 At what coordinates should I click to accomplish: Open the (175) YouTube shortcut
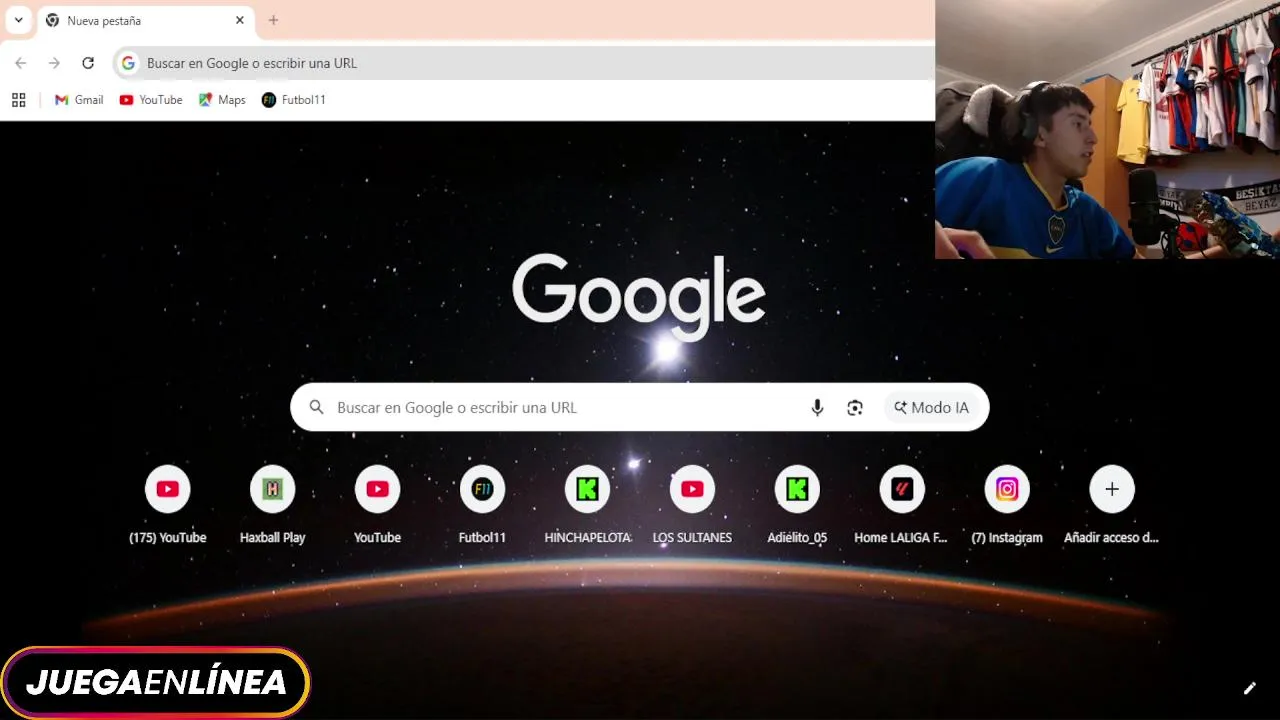click(168, 505)
